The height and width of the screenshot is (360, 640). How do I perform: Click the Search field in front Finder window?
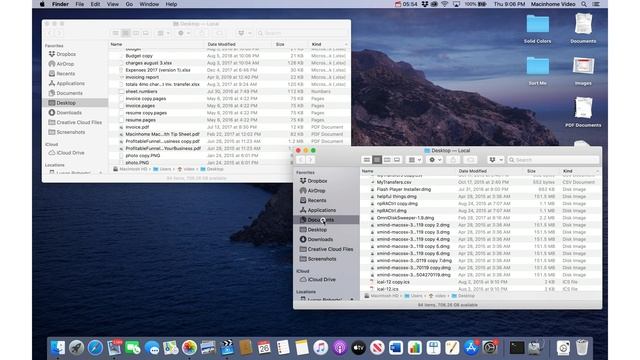pyautogui.click(x=553, y=160)
